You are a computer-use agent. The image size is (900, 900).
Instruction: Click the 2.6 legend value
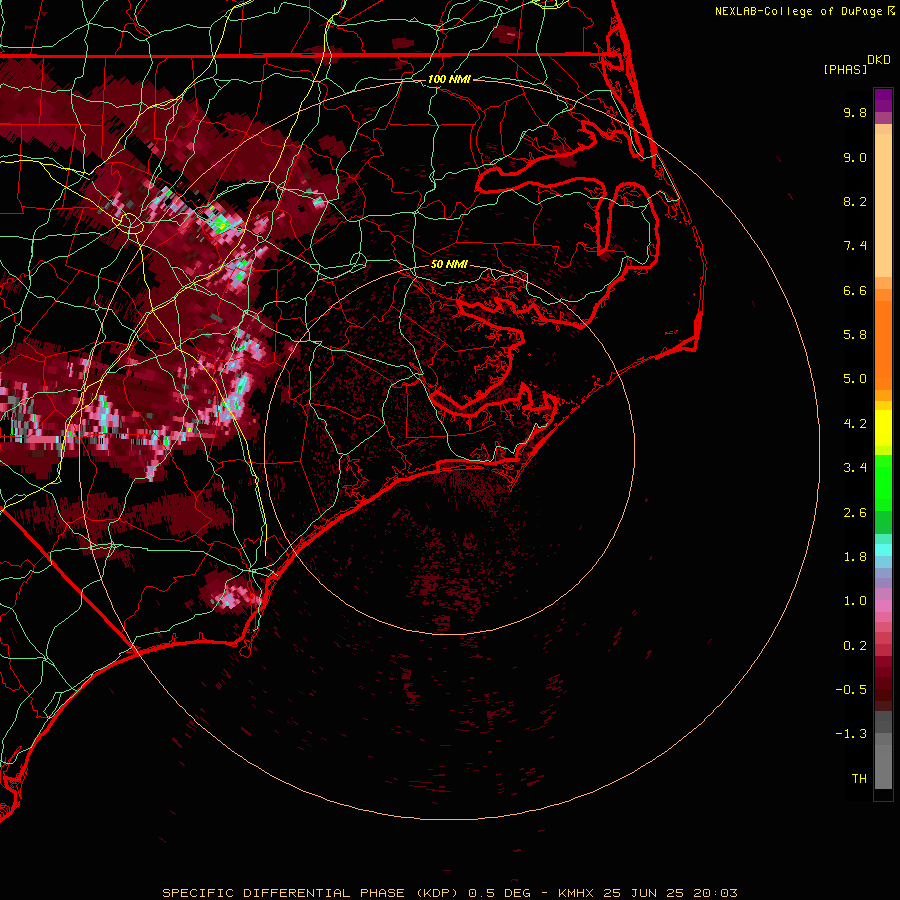click(855, 513)
